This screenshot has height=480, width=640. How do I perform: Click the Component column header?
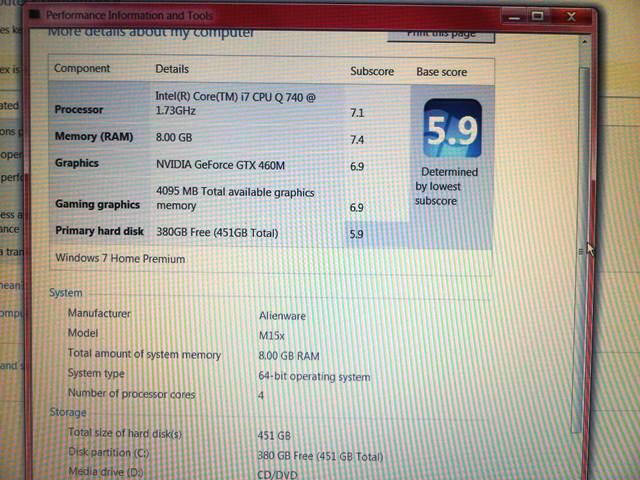(x=82, y=68)
